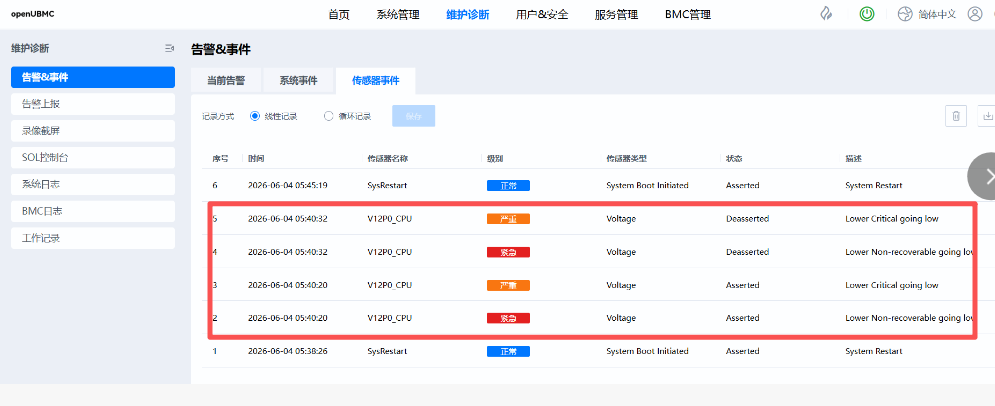Click the download icon to export events
This screenshot has height=406, width=995.
pyautogui.click(x=987, y=116)
